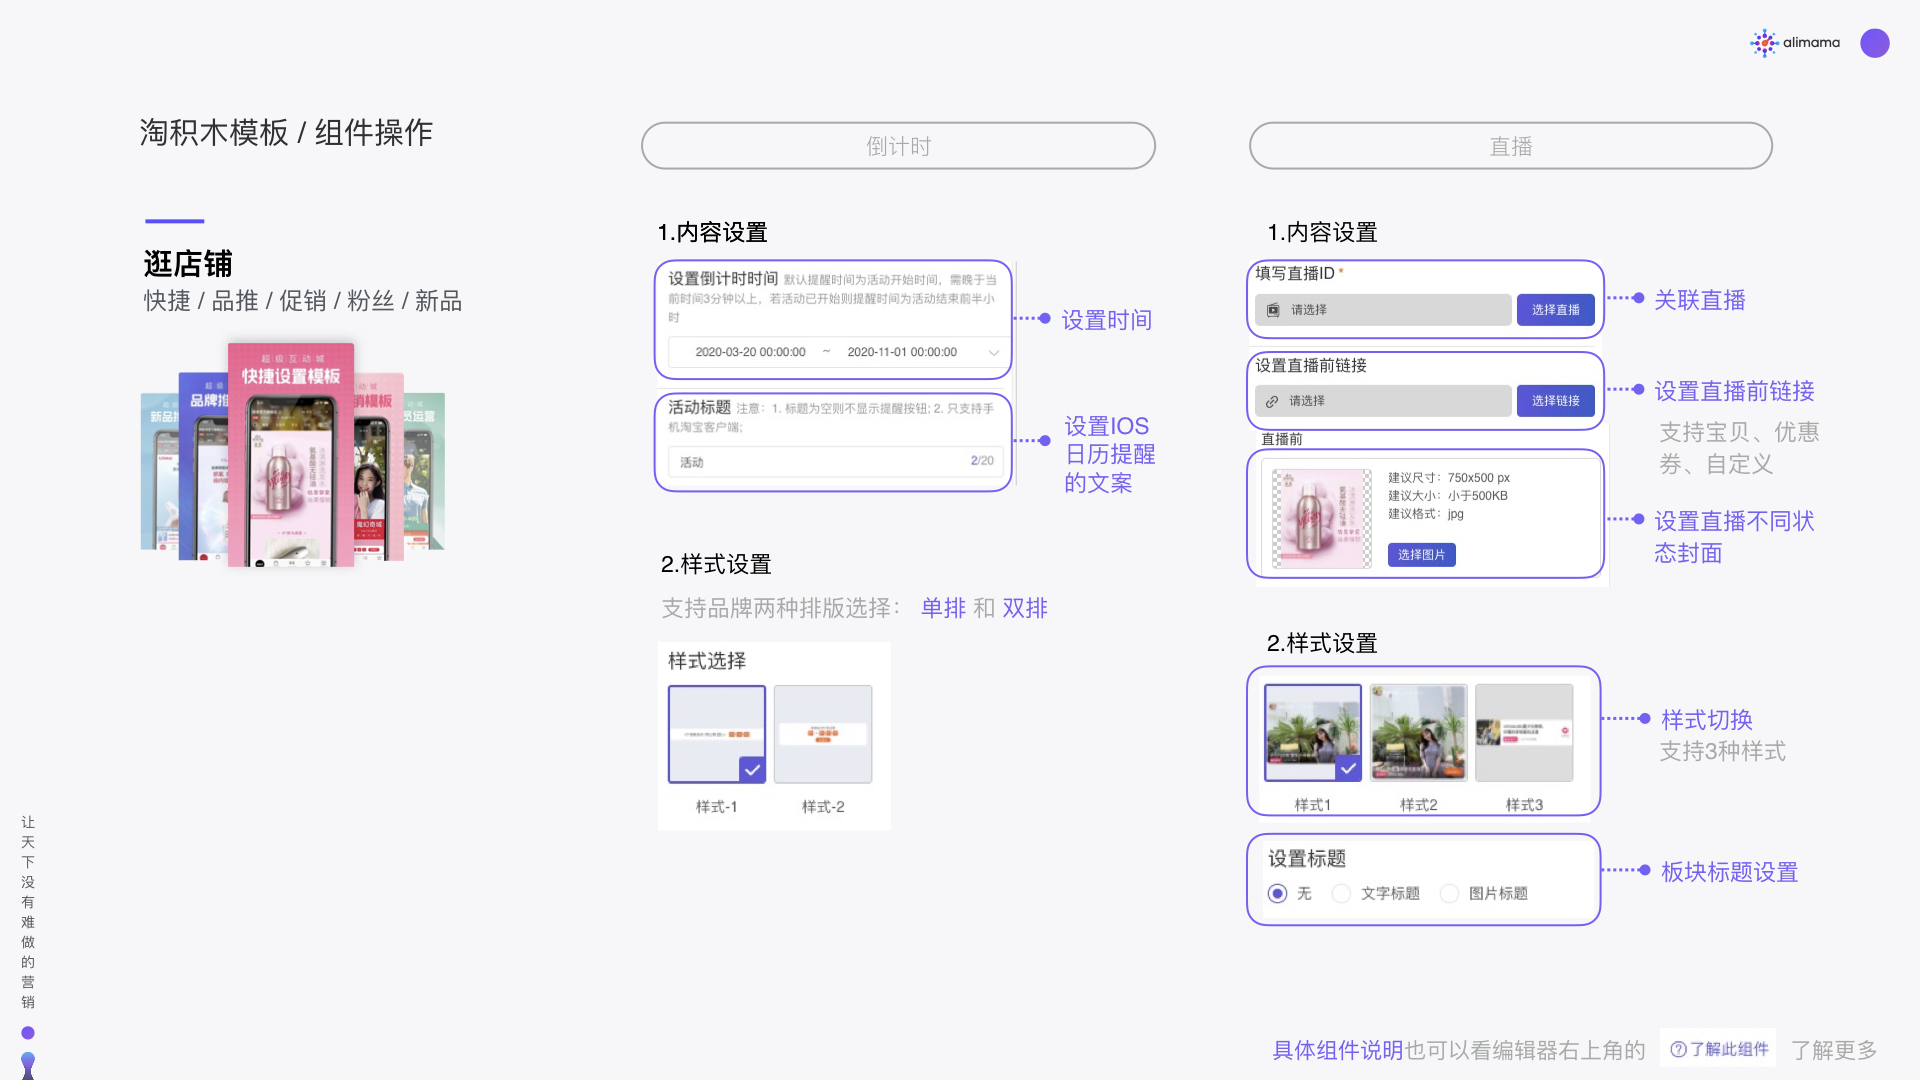Expand the countdown date range dropdown arrow
1920x1080 pixels.
point(993,352)
